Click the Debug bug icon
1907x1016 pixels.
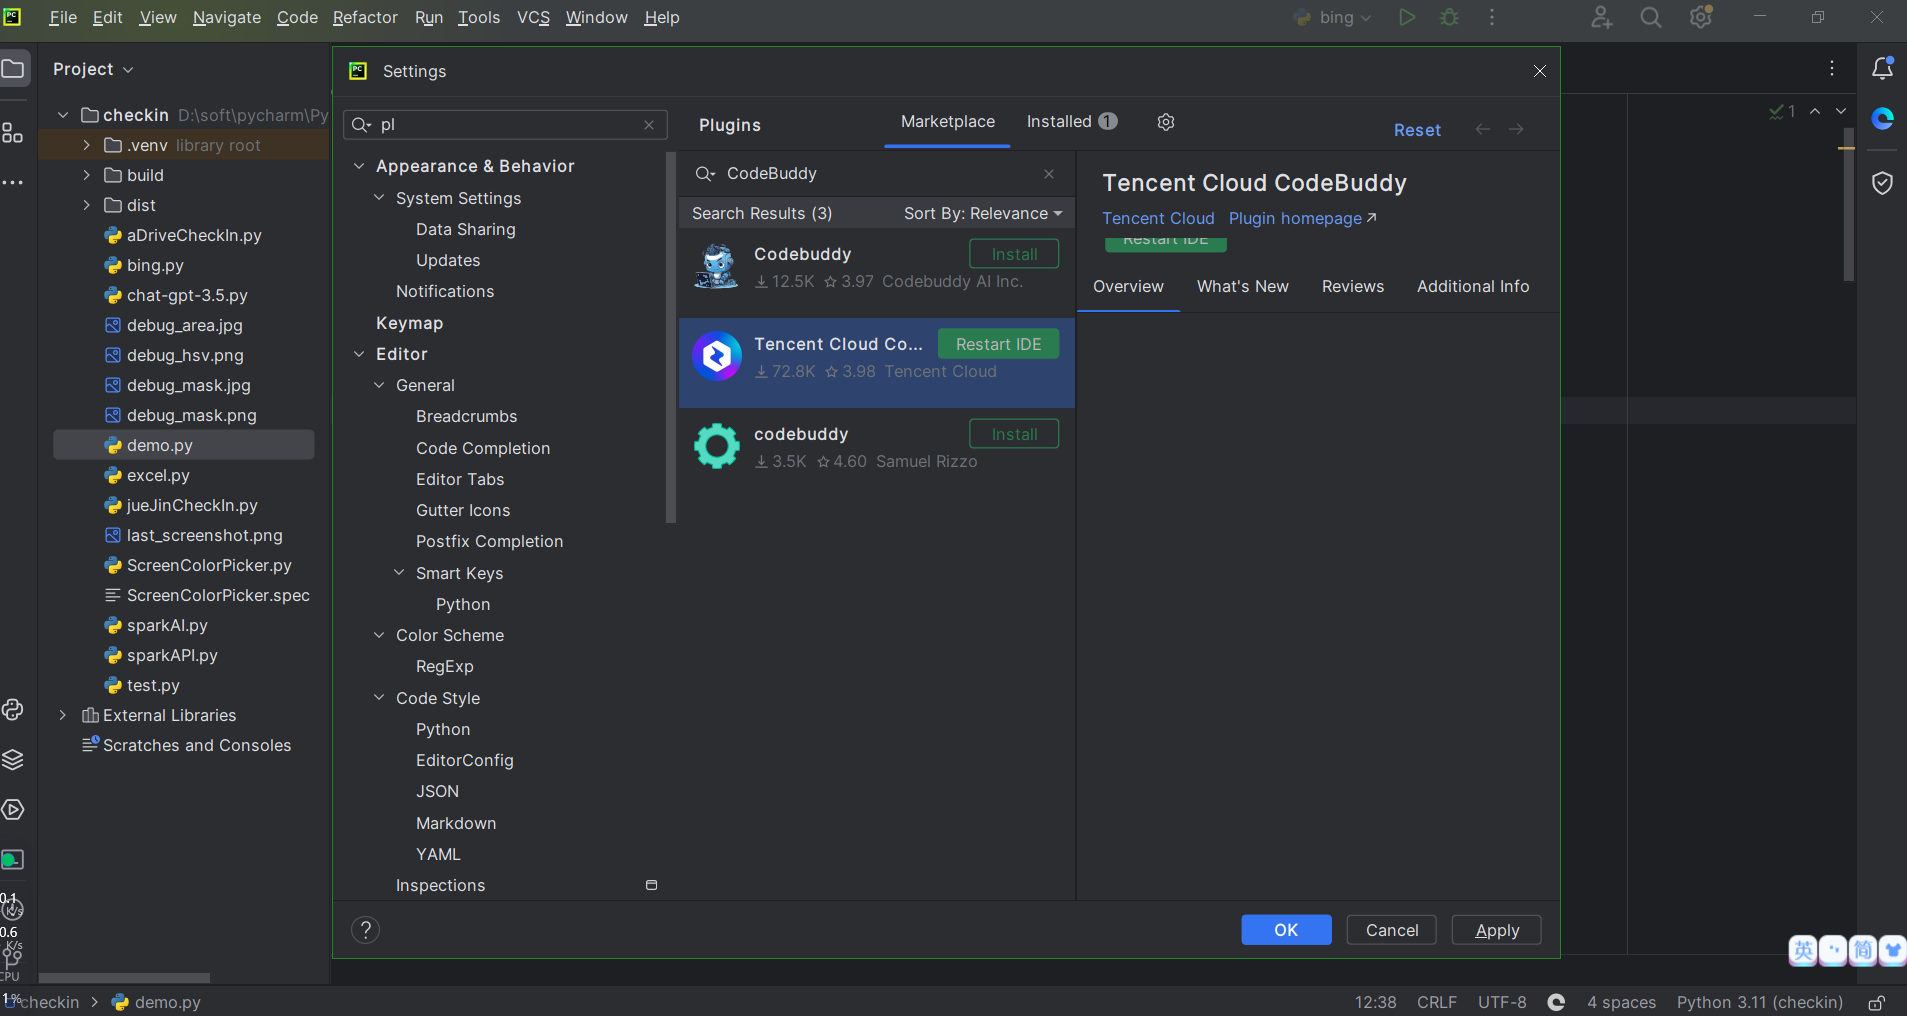pos(1449,17)
